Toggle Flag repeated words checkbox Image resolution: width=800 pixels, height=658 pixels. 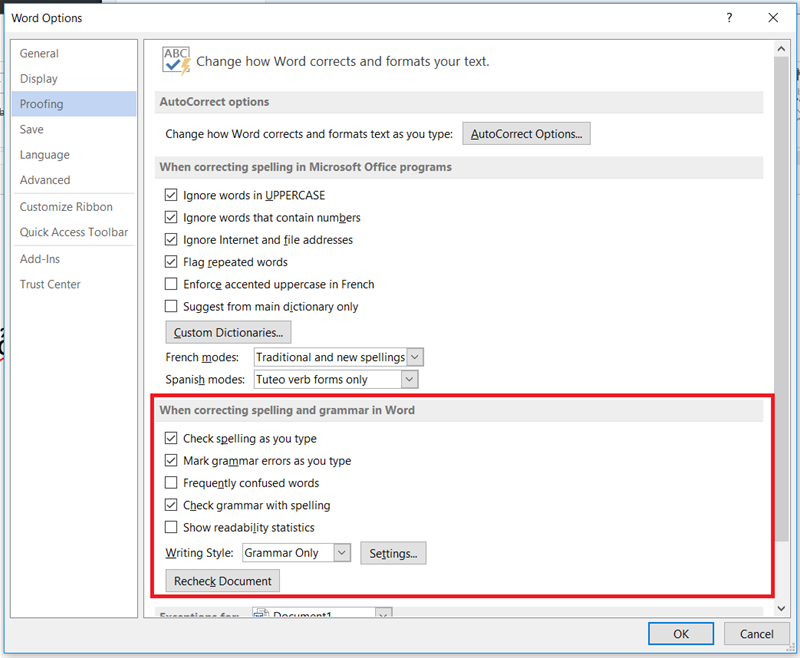click(172, 262)
